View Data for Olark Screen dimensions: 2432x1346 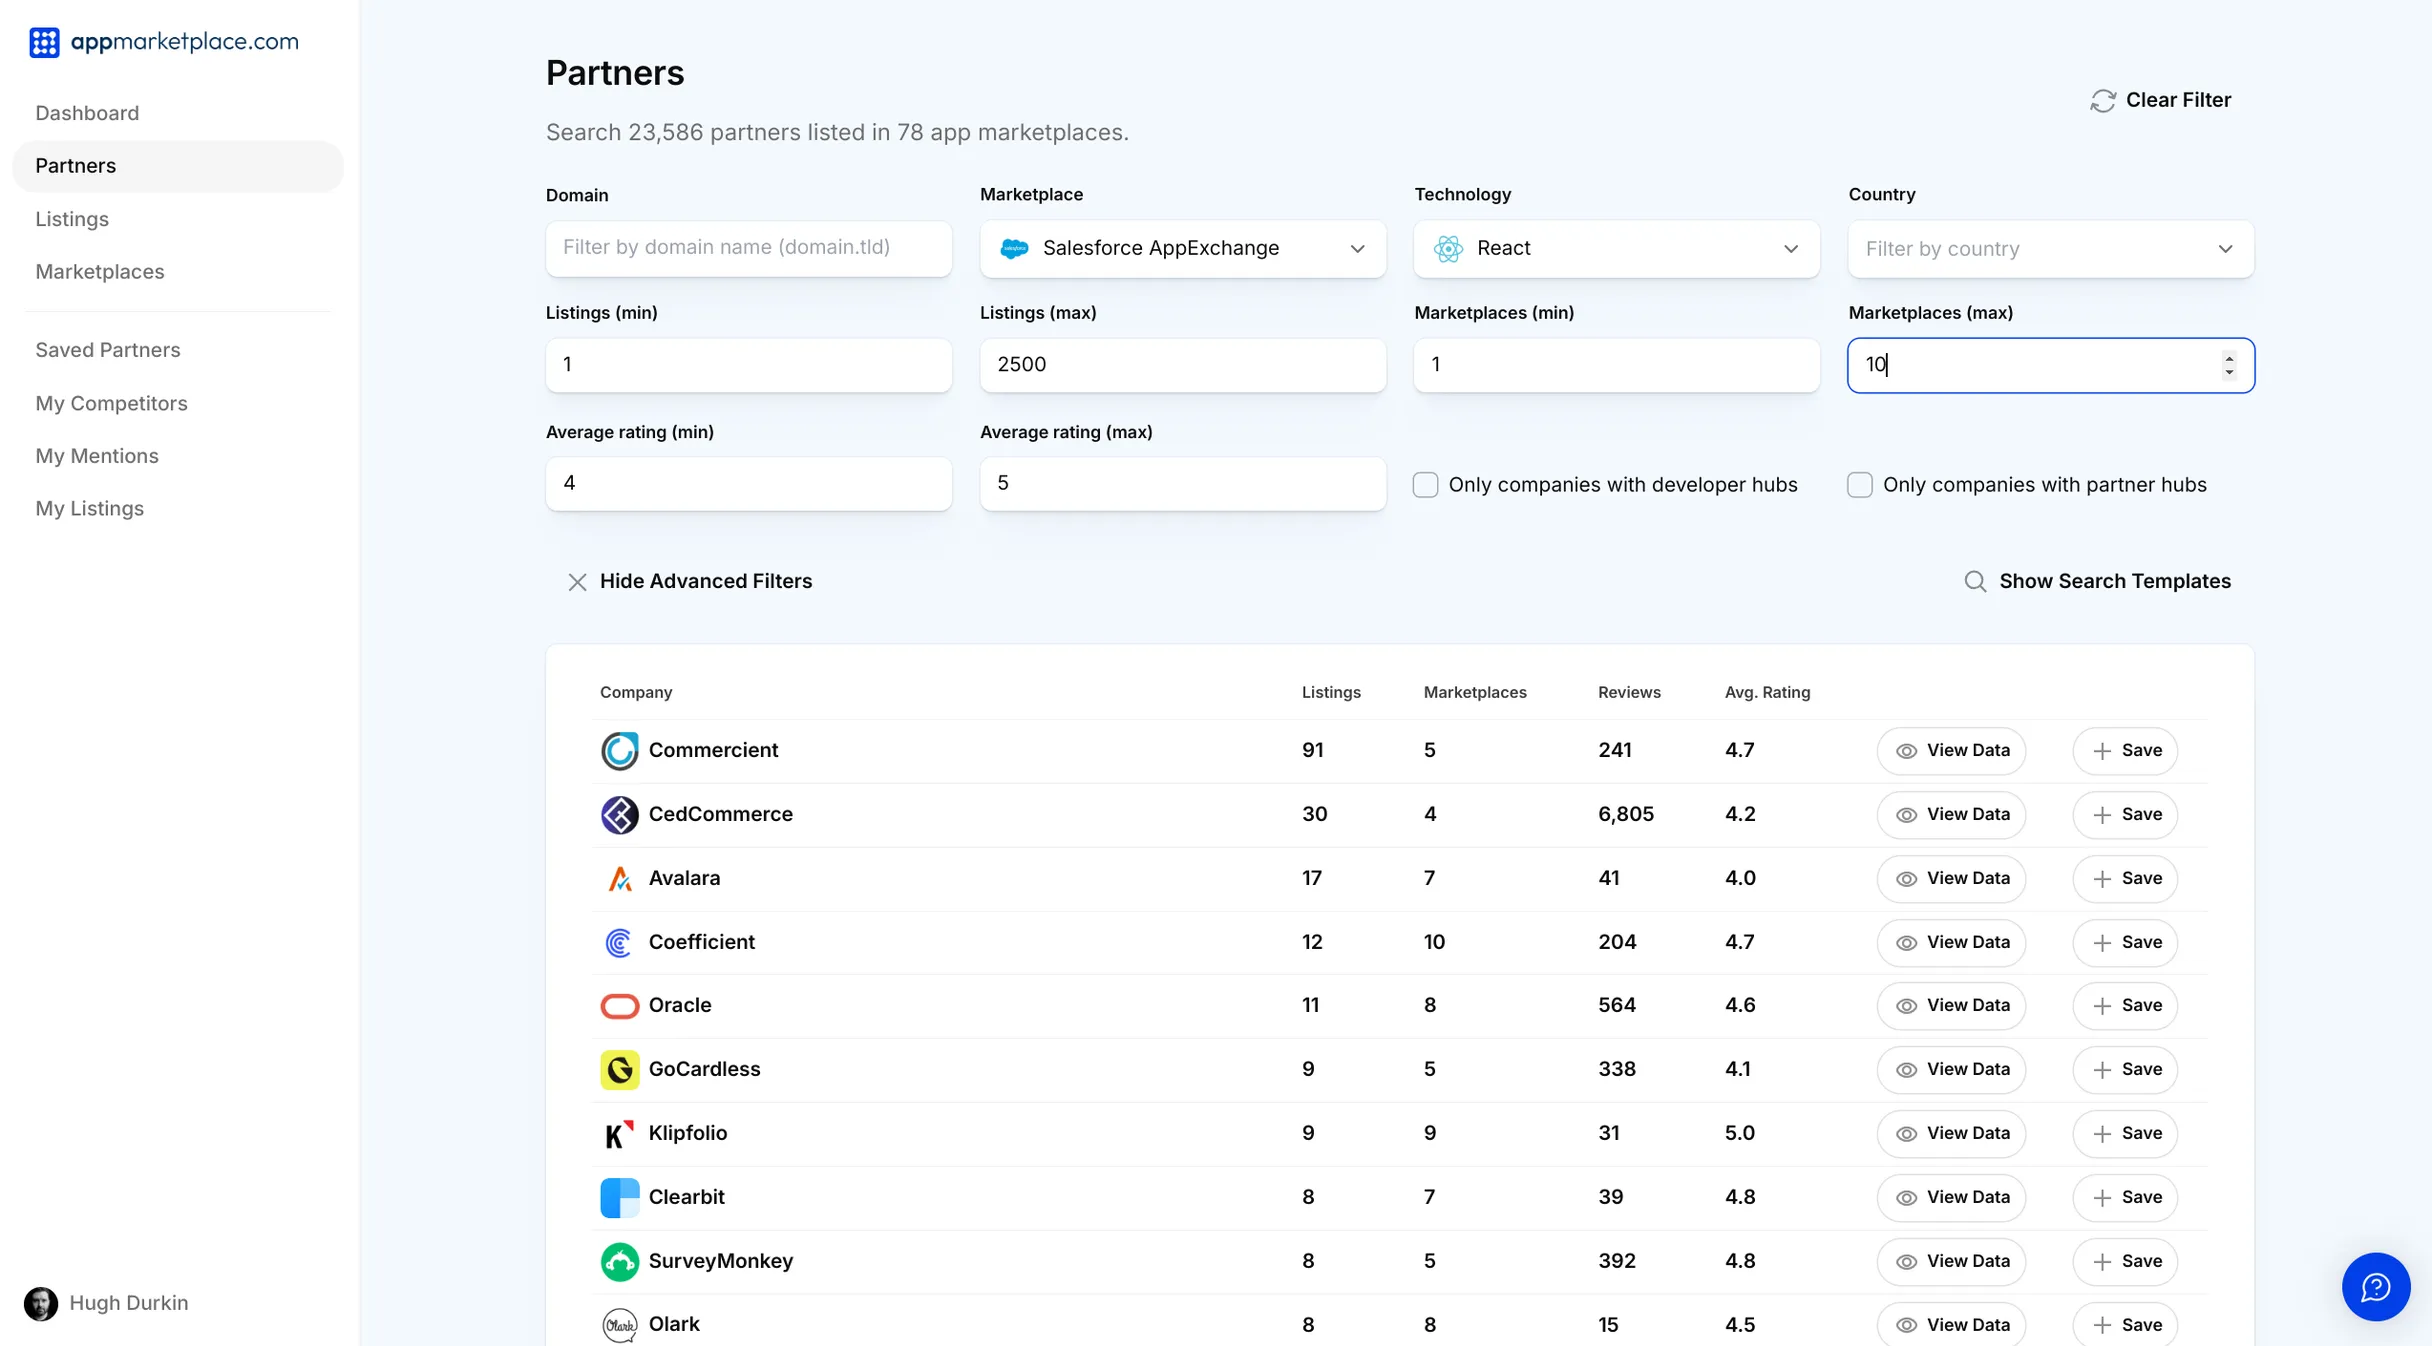1951,1325
